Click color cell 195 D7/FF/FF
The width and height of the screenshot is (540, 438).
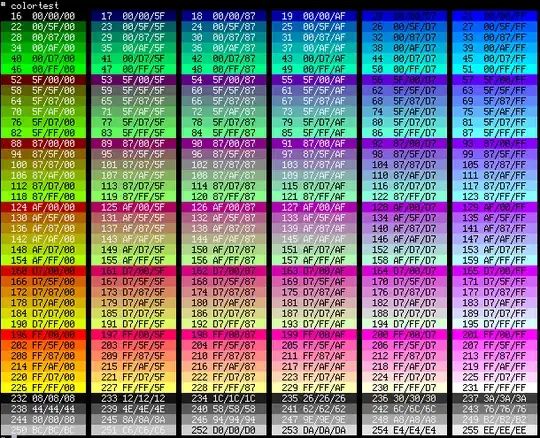[x=495, y=324]
